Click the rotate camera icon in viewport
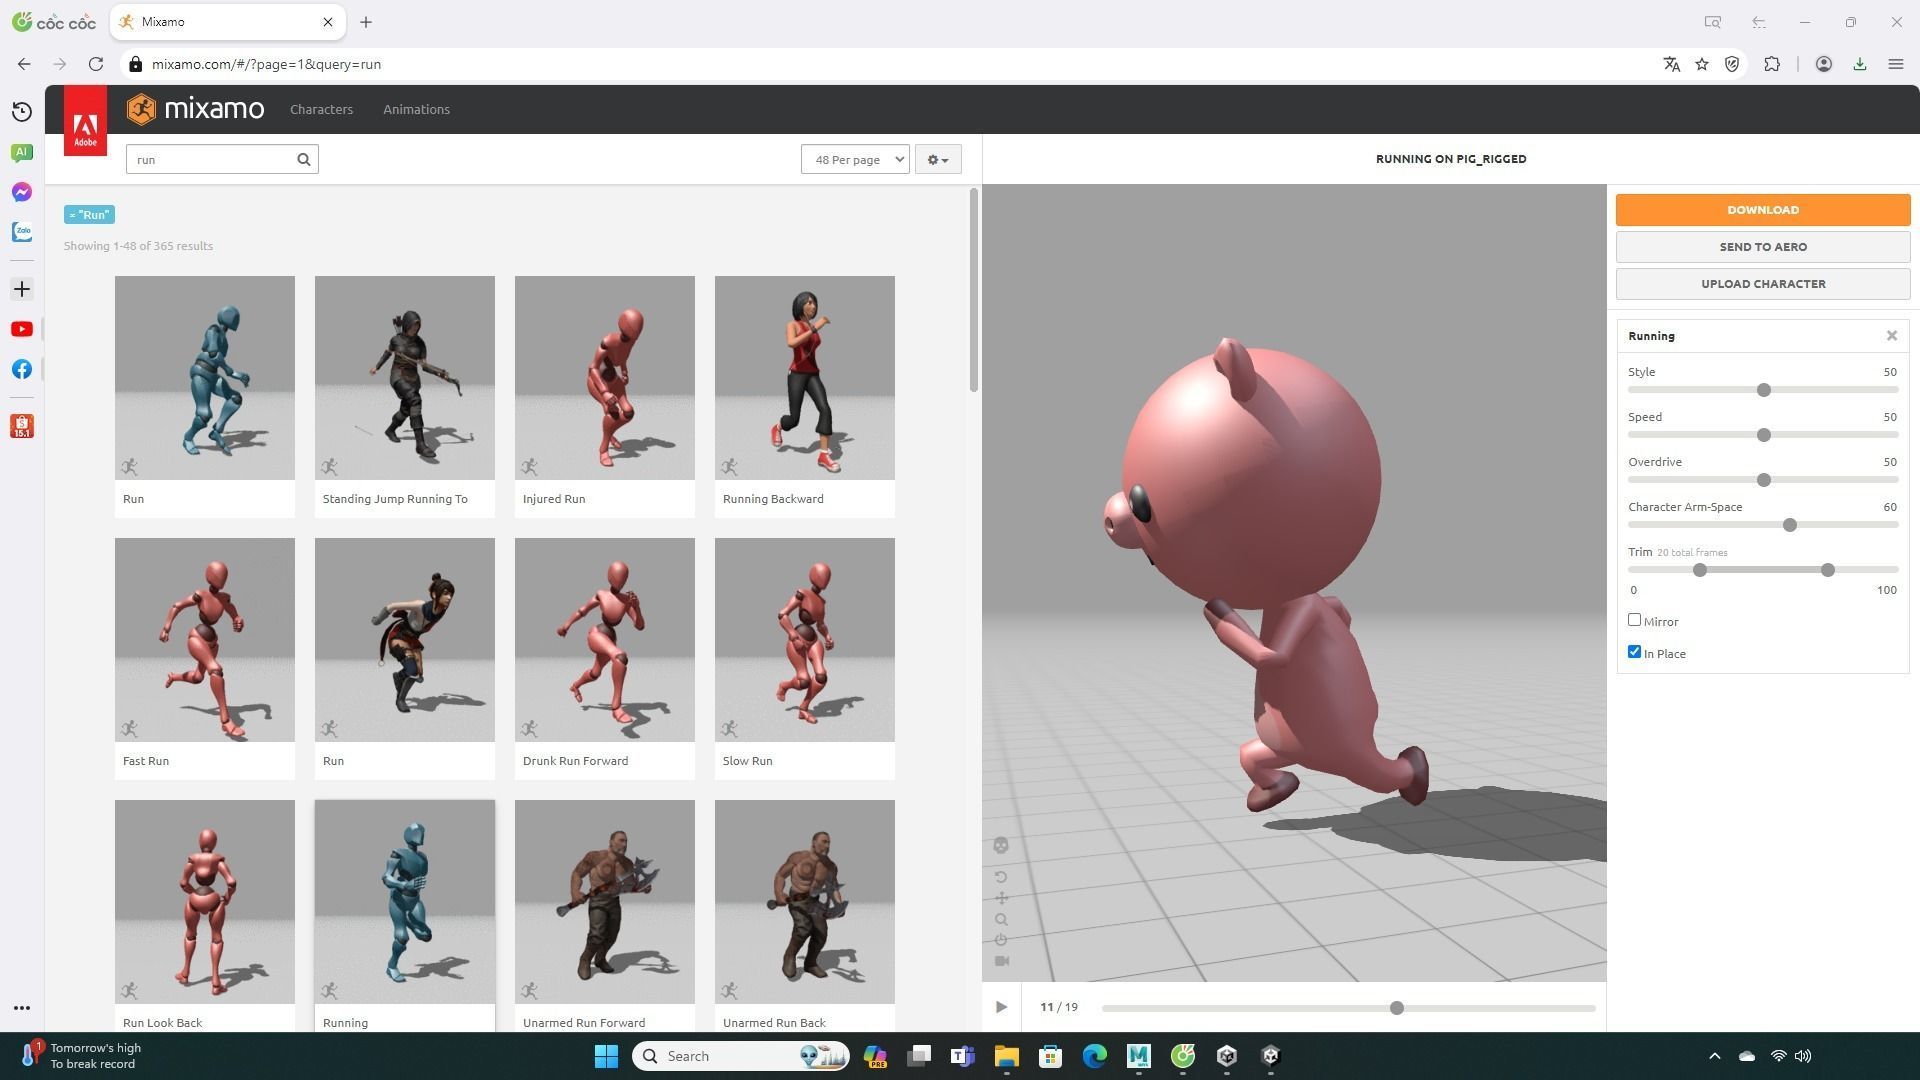This screenshot has width=1920, height=1080. click(1001, 877)
